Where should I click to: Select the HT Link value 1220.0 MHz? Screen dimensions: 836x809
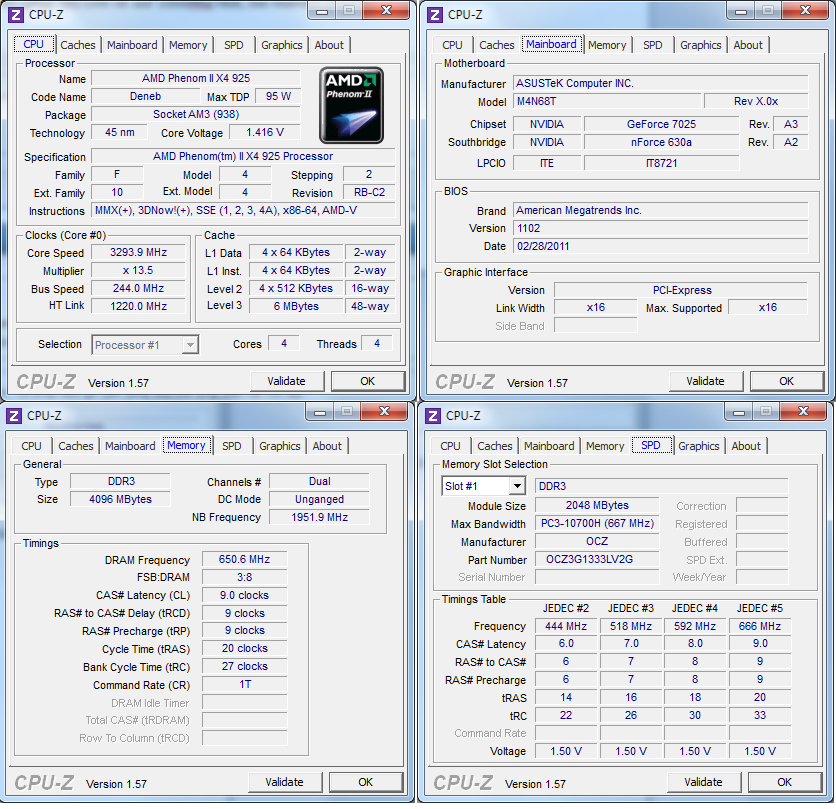(x=138, y=306)
